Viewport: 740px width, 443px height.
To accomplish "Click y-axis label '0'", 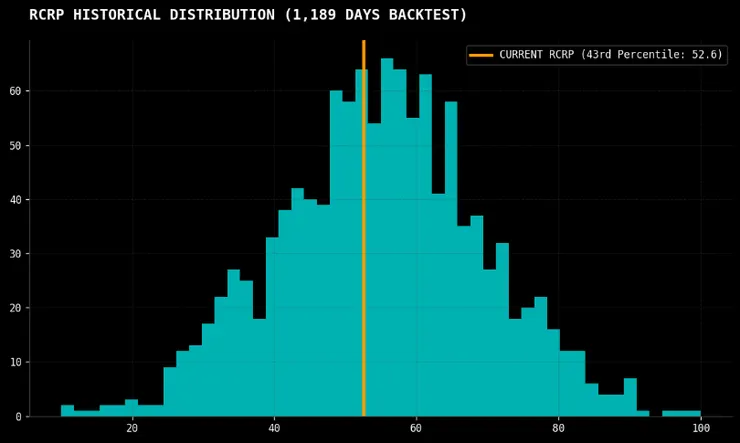I will point(18,417).
